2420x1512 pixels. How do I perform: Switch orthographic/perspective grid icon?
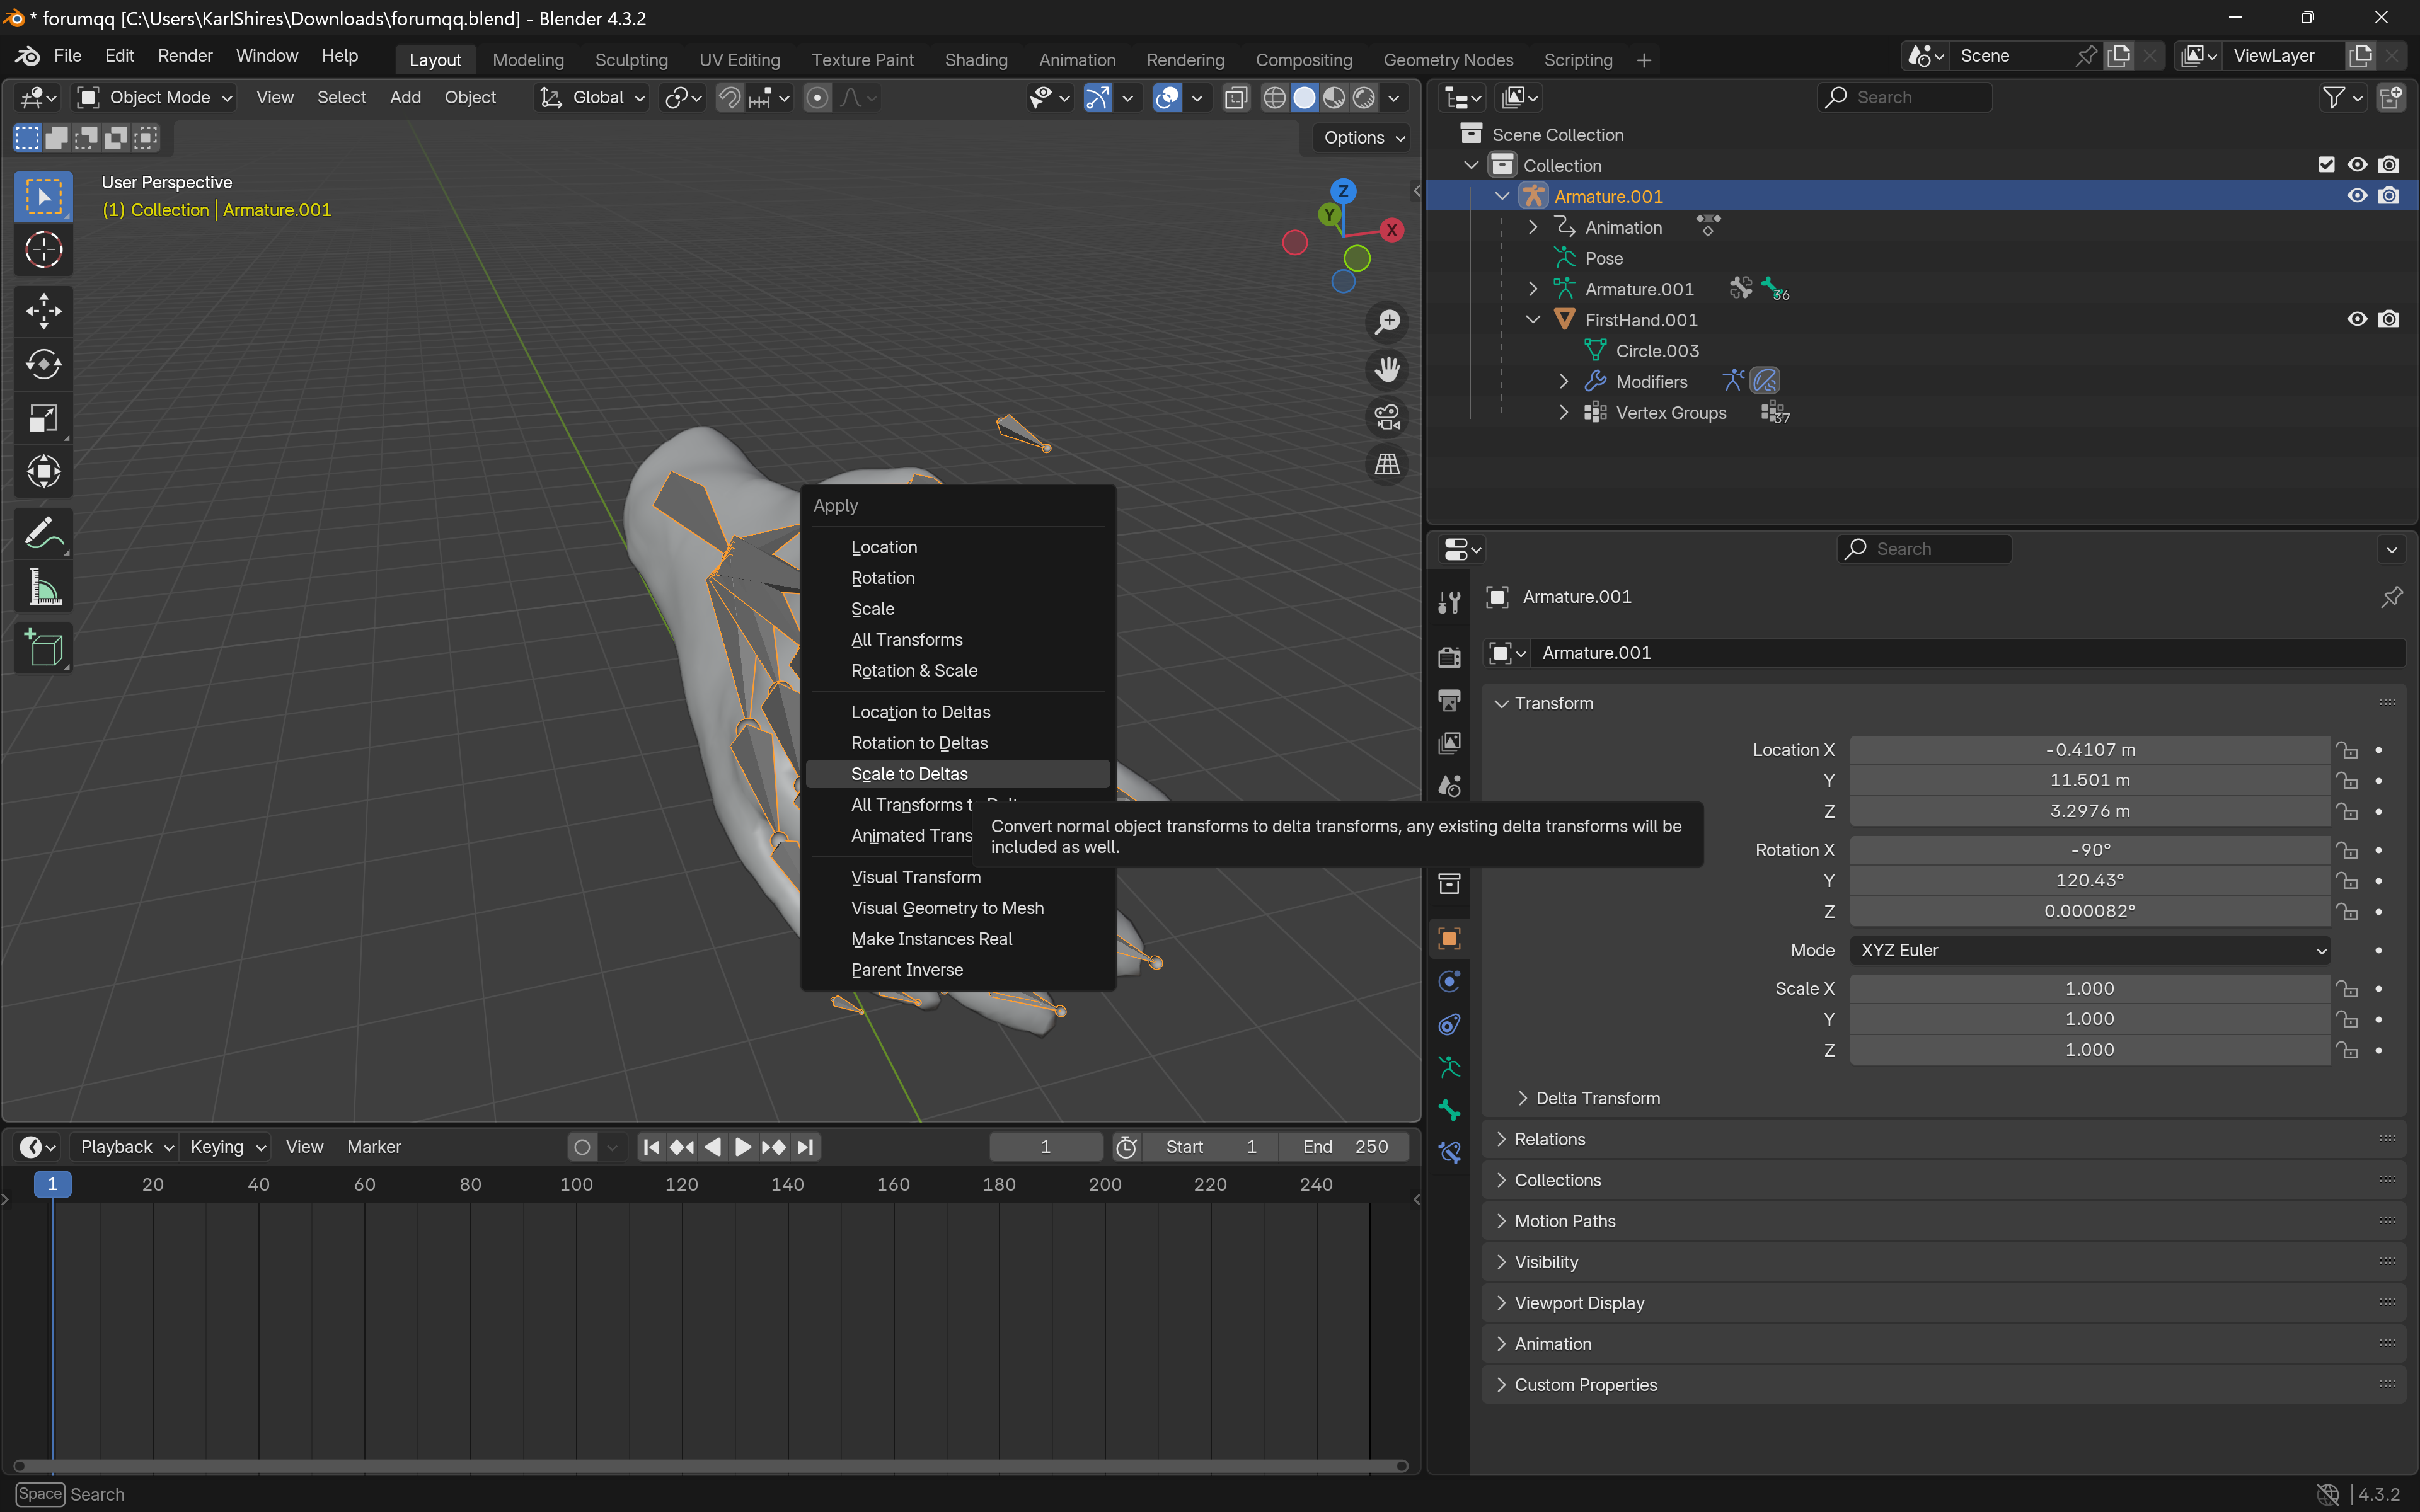(x=1387, y=465)
